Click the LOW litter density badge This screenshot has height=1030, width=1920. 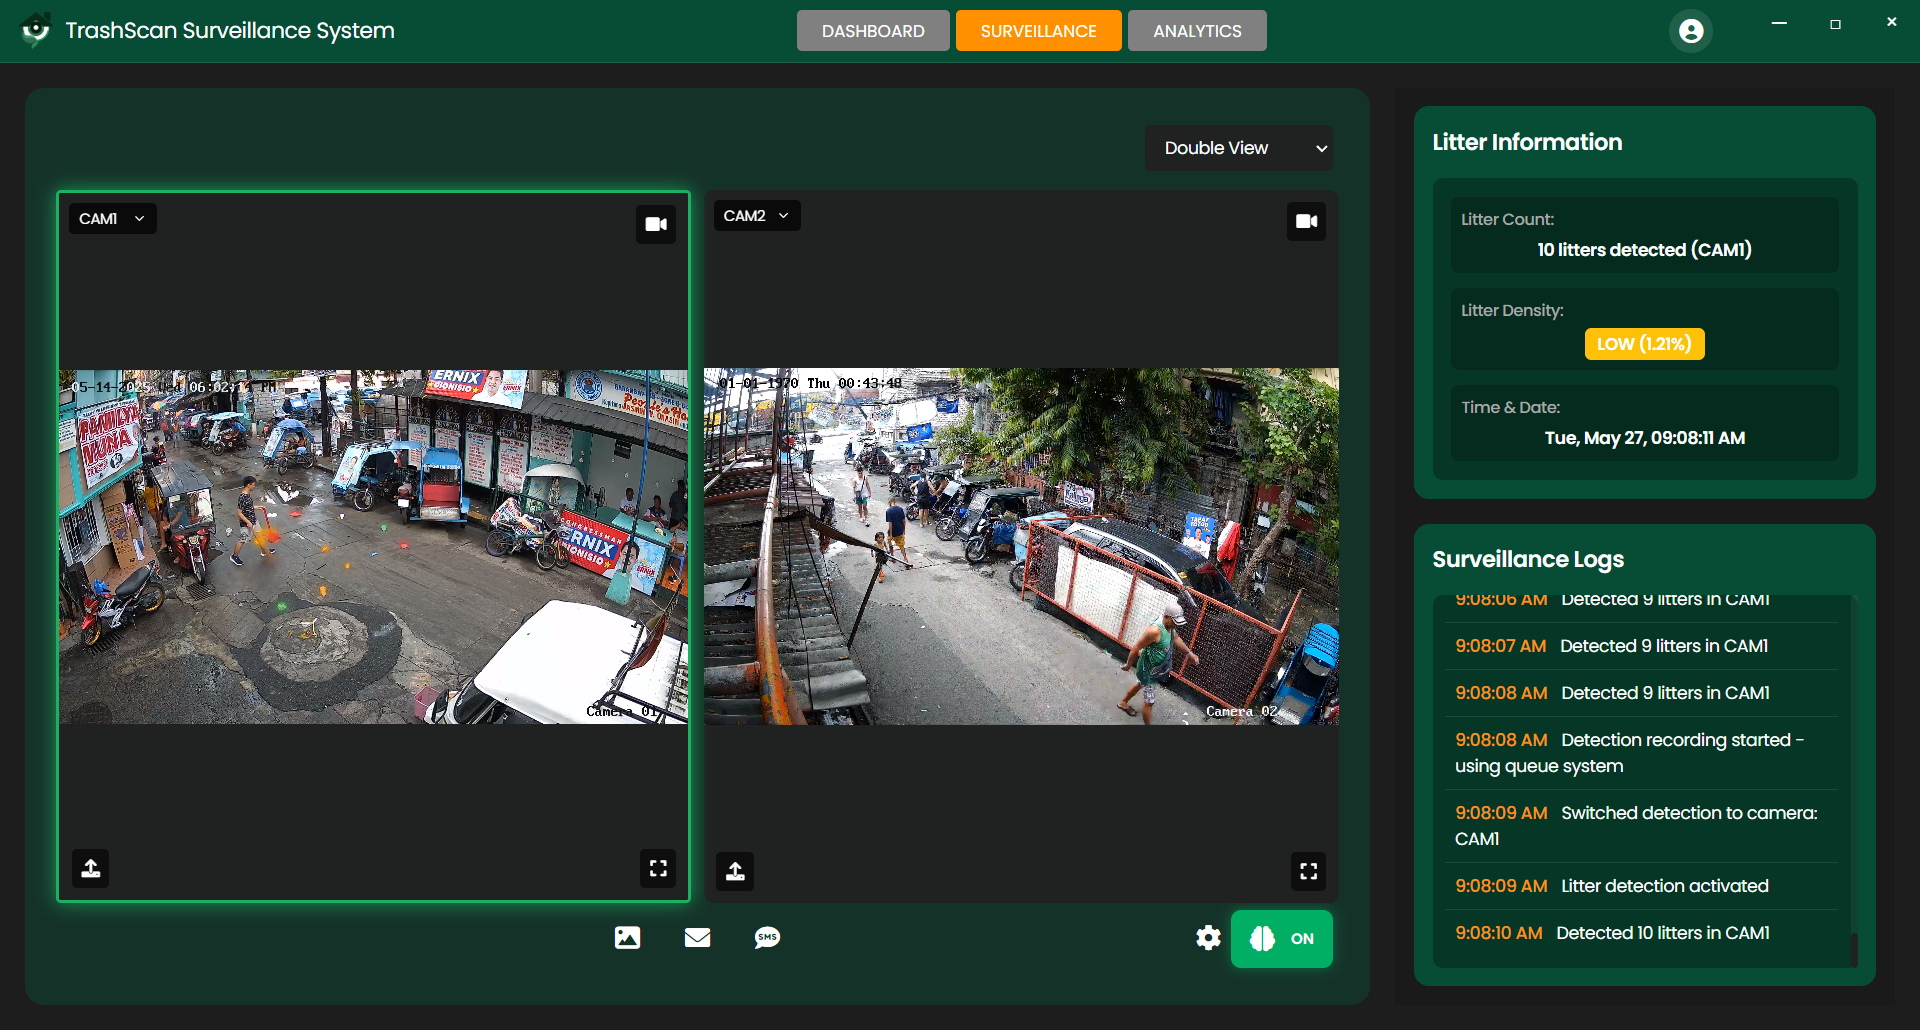pyautogui.click(x=1643, y=343)
